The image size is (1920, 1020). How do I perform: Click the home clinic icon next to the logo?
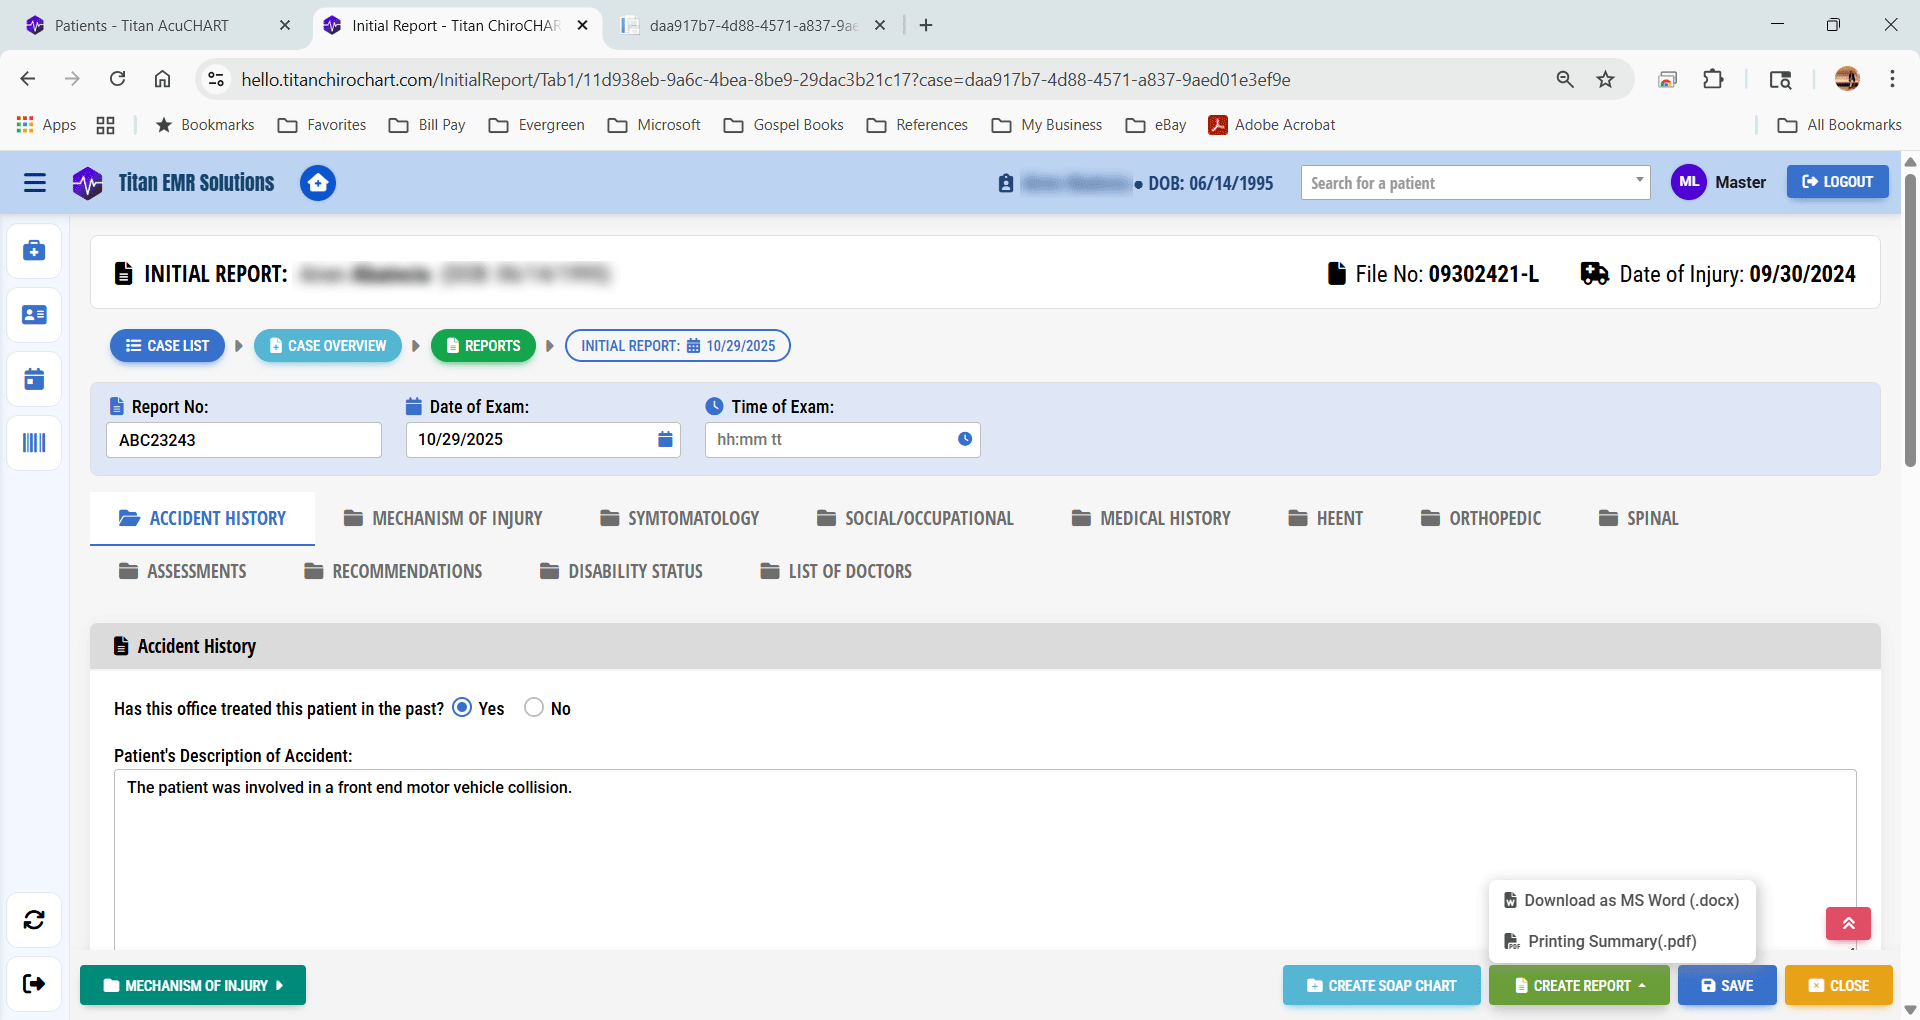[x=317, y=183]
